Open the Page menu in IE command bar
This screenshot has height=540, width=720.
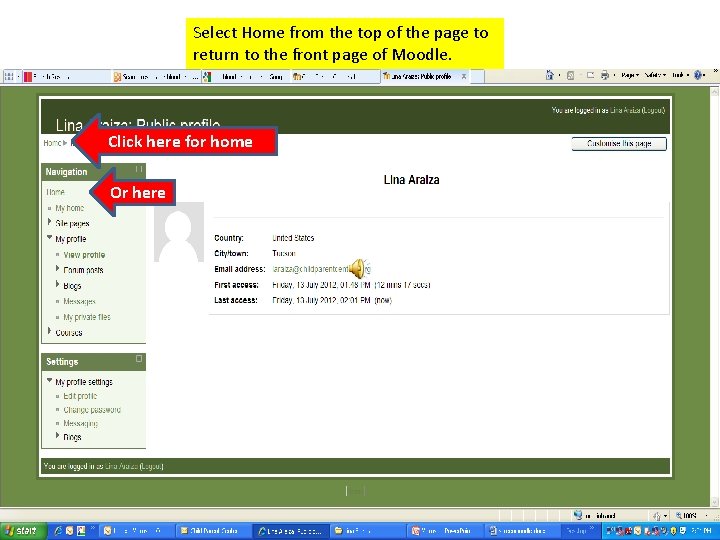(630, 75)
